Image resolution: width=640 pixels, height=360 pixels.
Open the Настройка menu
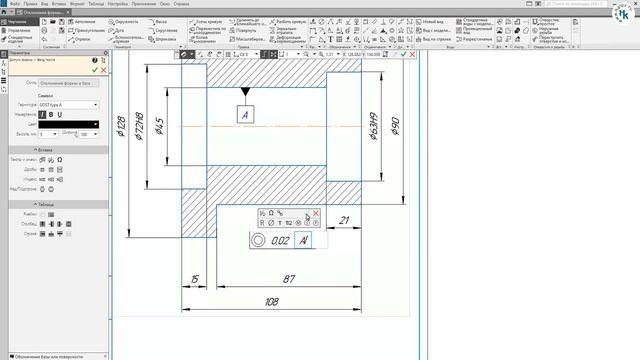pos(118,4)
